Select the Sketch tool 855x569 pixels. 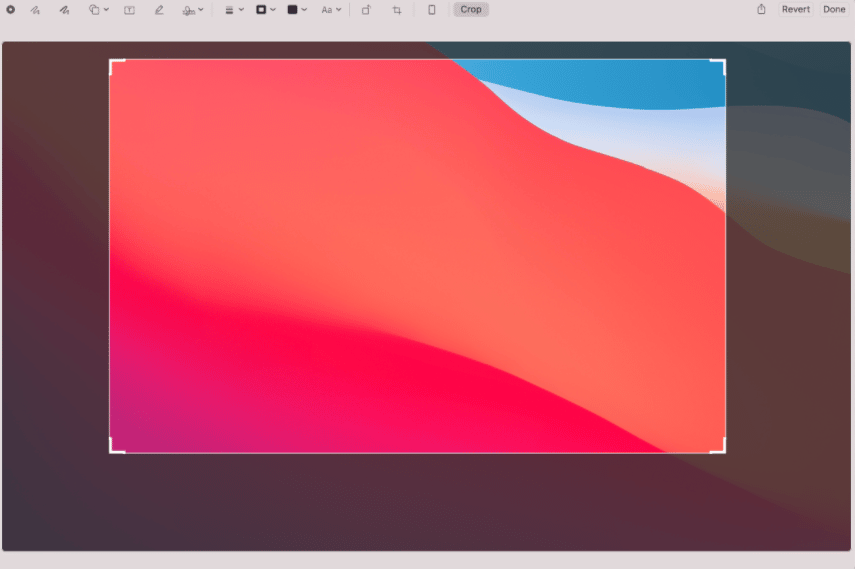[35, 10]
